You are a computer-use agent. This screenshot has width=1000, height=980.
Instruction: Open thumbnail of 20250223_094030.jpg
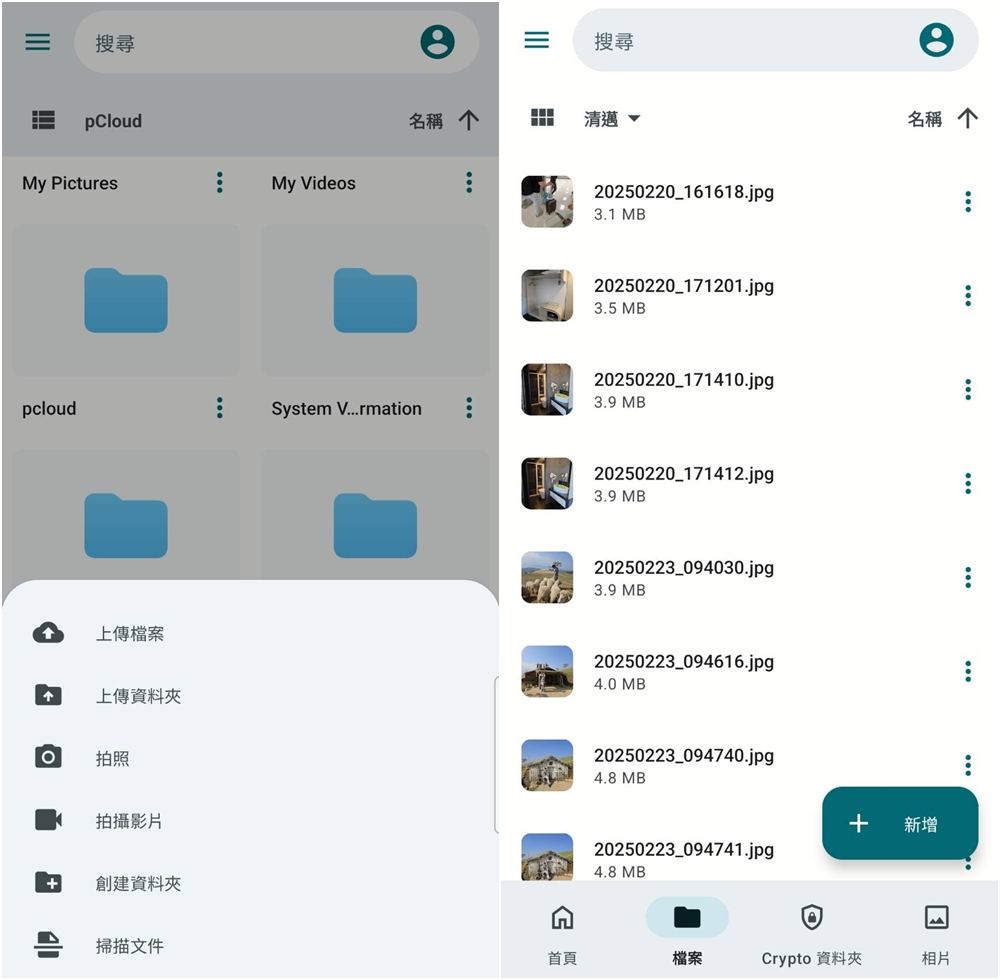547,577
